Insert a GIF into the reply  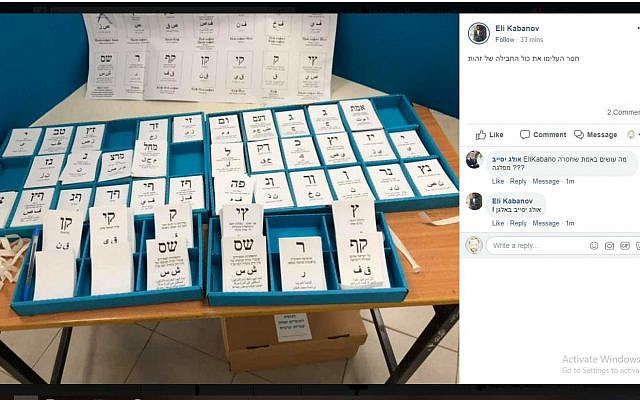pyautogui.click(x=625, y=245)
